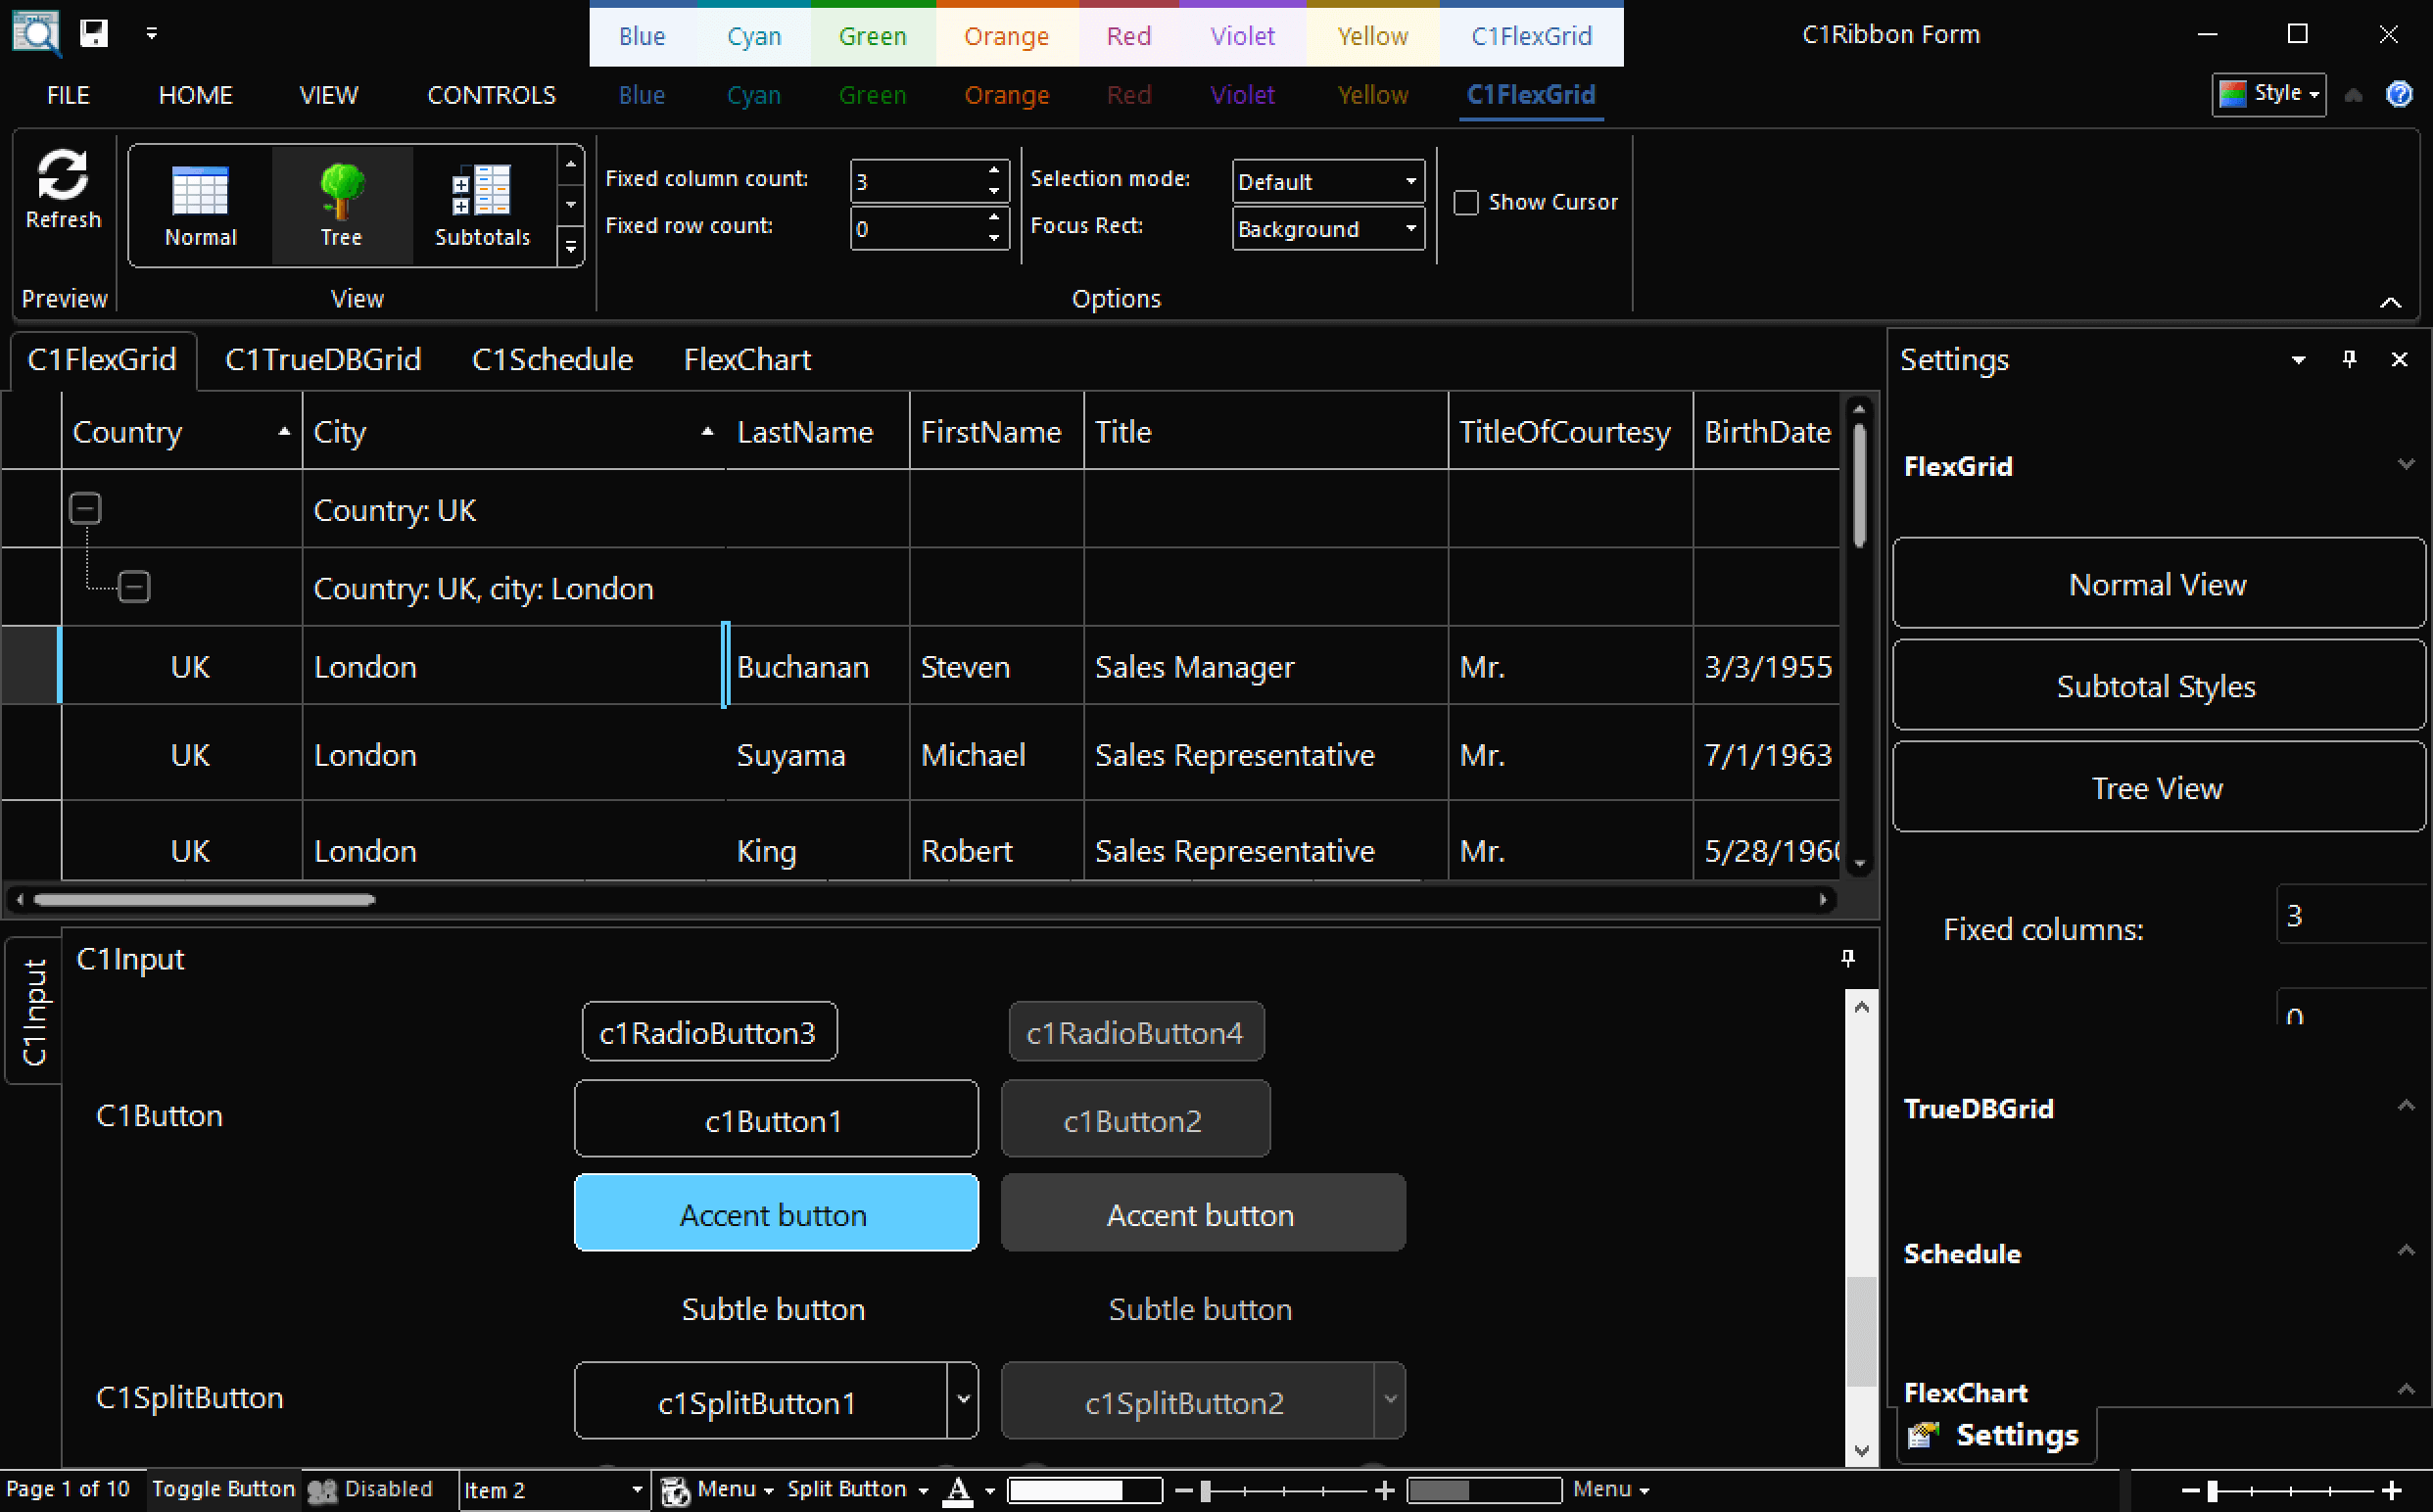
Task: Expand the Schedule settings section
Action: click(x=2406, y=1251)
